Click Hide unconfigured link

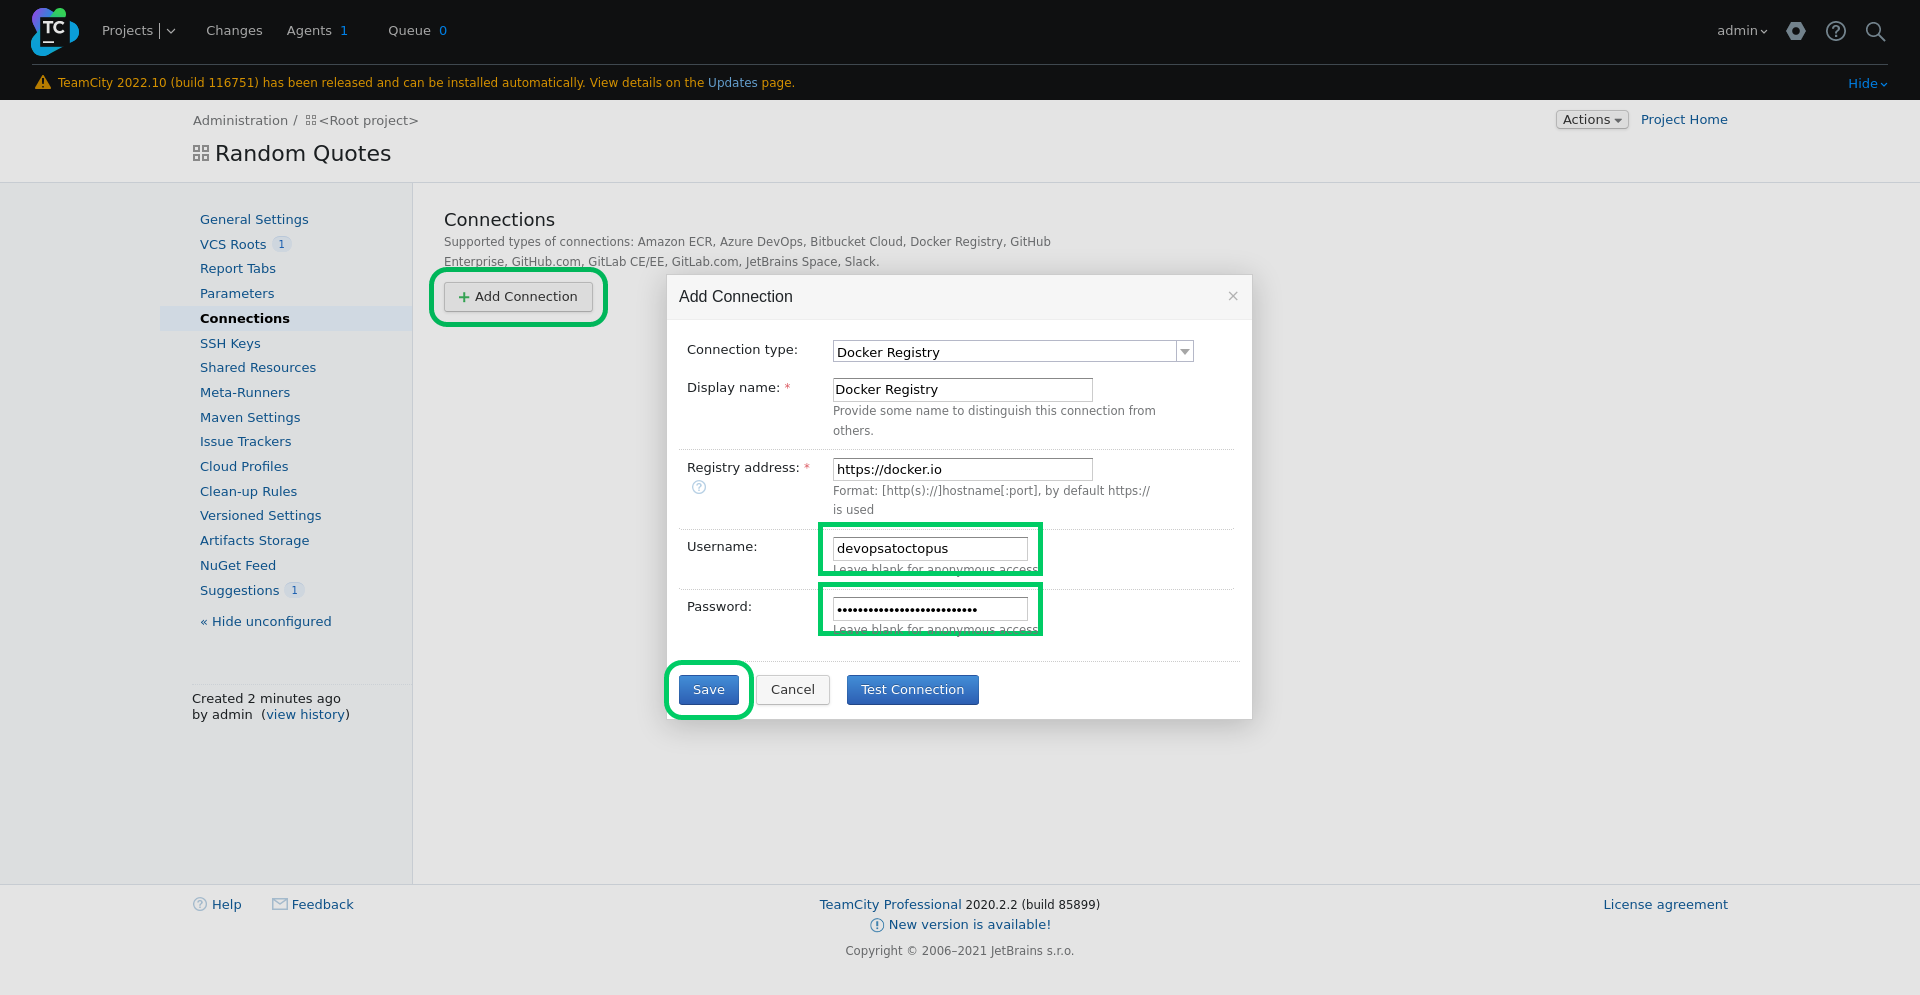tap(266, 621)
